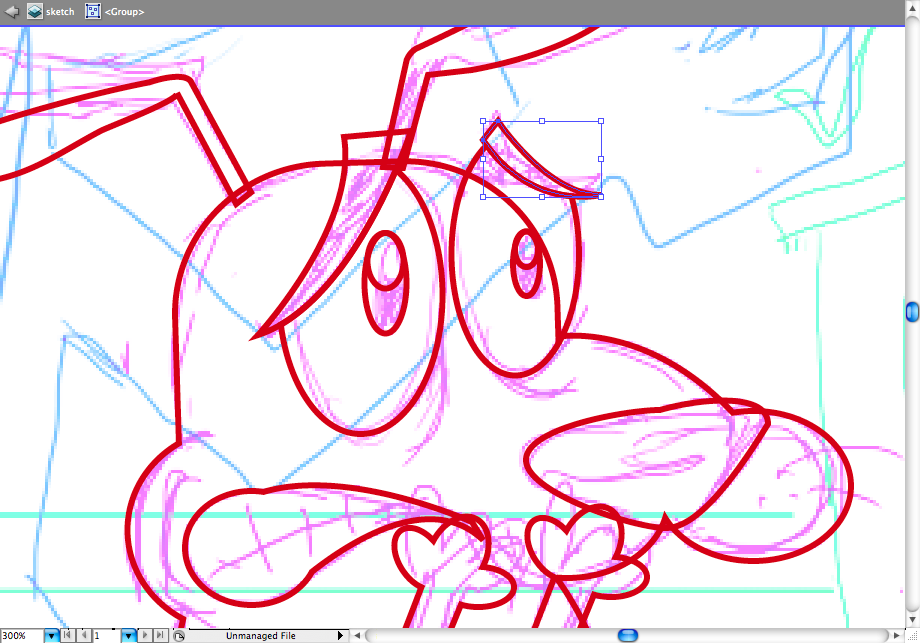Click the sketch layer icon in breadcrumb

pos(35,12)
